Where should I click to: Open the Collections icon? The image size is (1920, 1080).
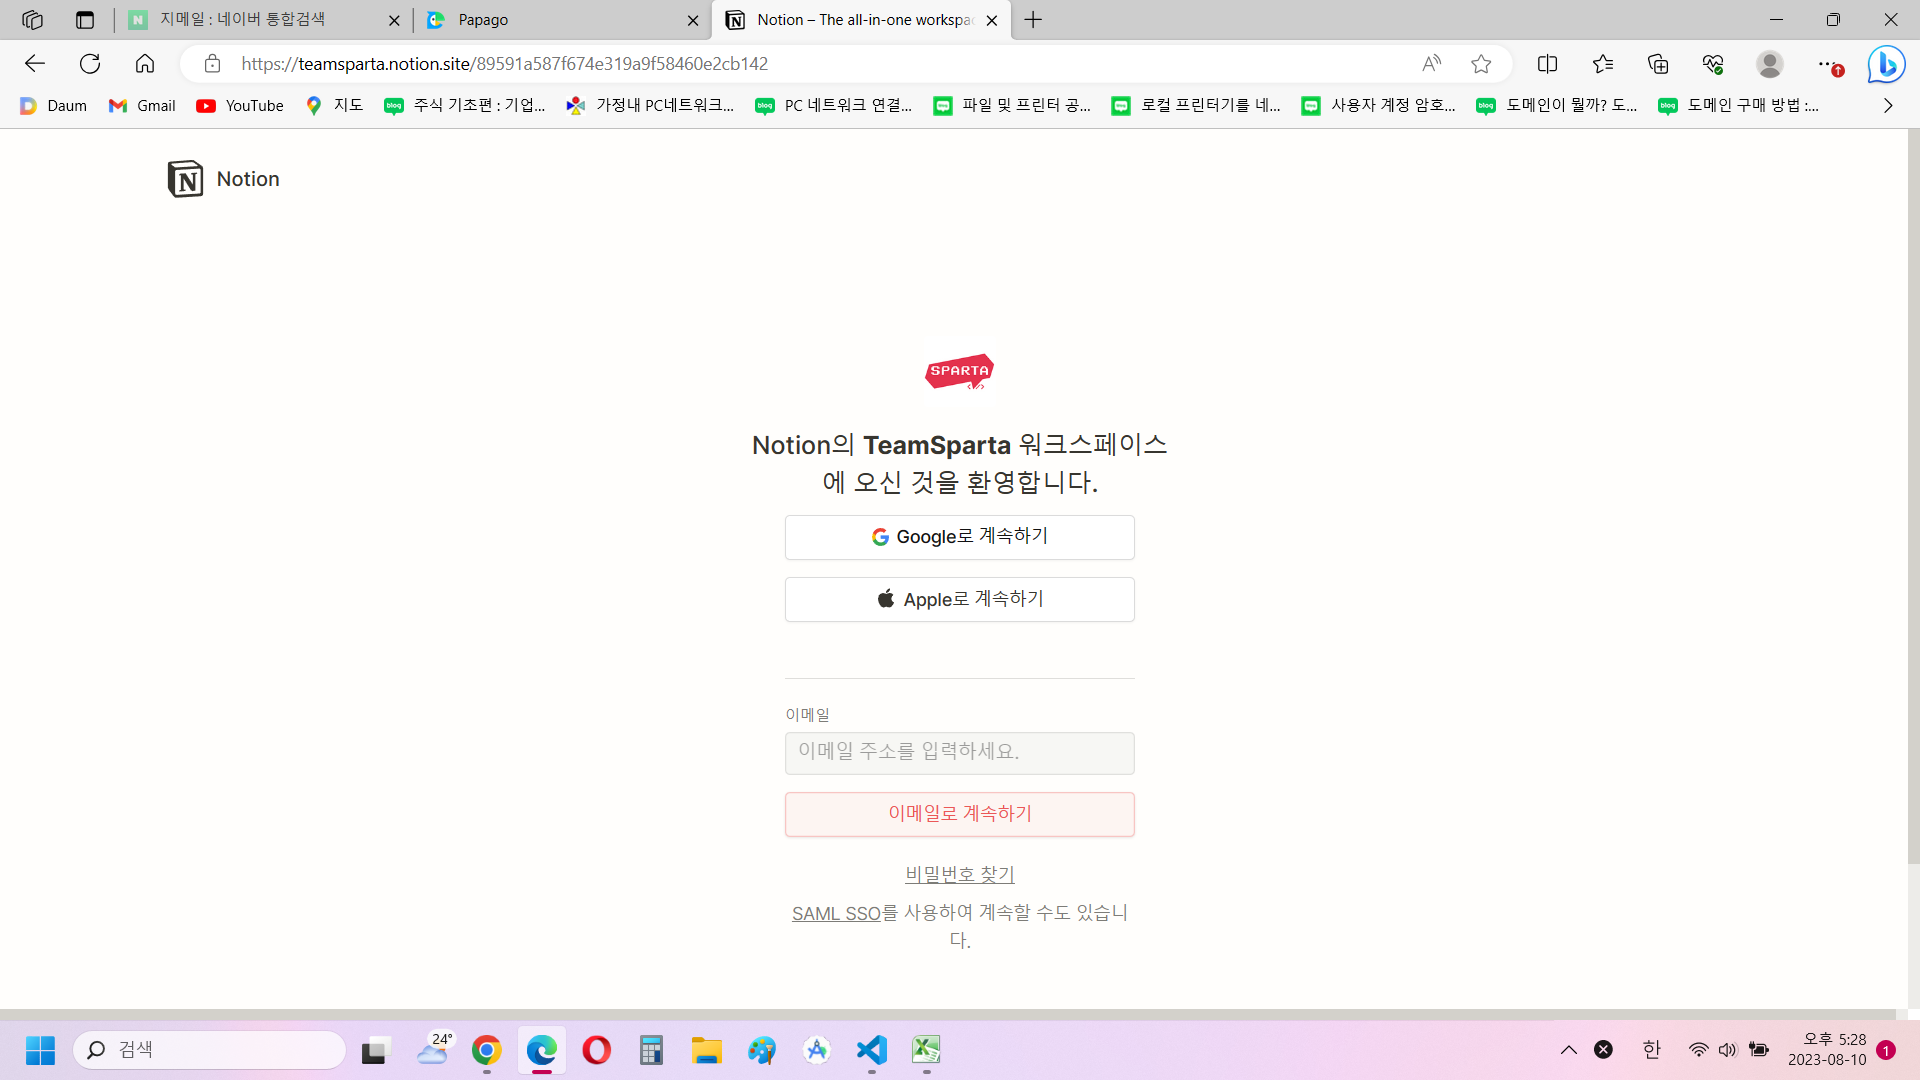(x=1658, y=64)
